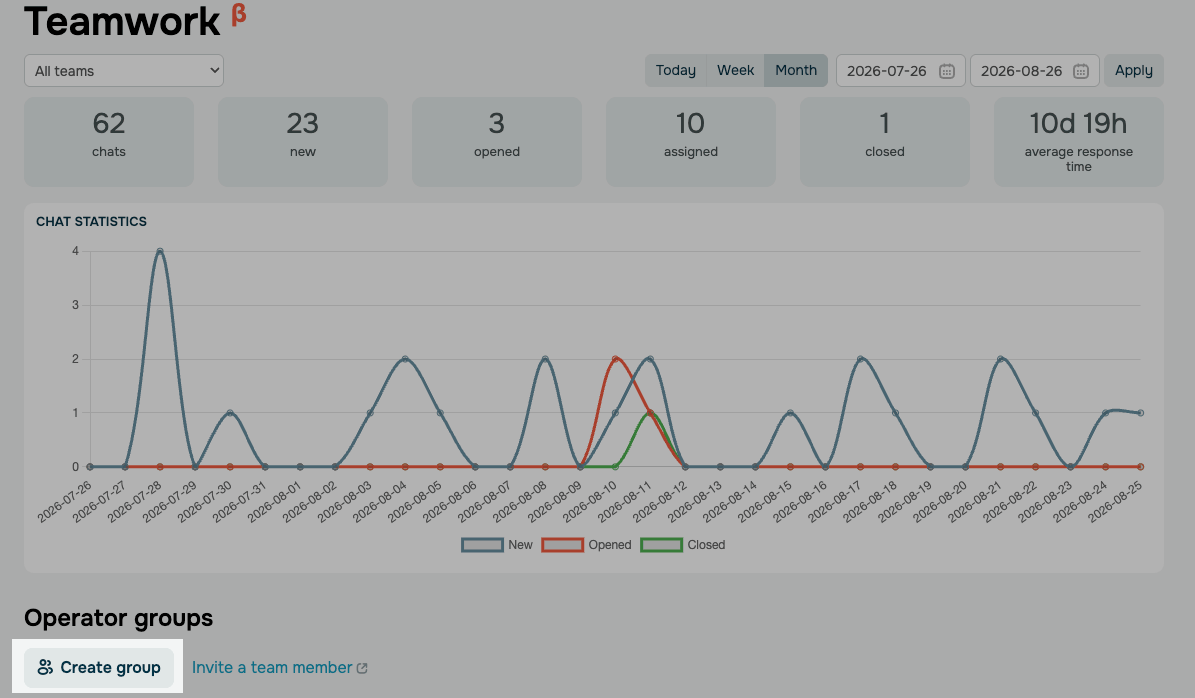This screenshot has height=698, width=1195.
Task: Expand the All teams dropdown
Action: click(124, 71)
